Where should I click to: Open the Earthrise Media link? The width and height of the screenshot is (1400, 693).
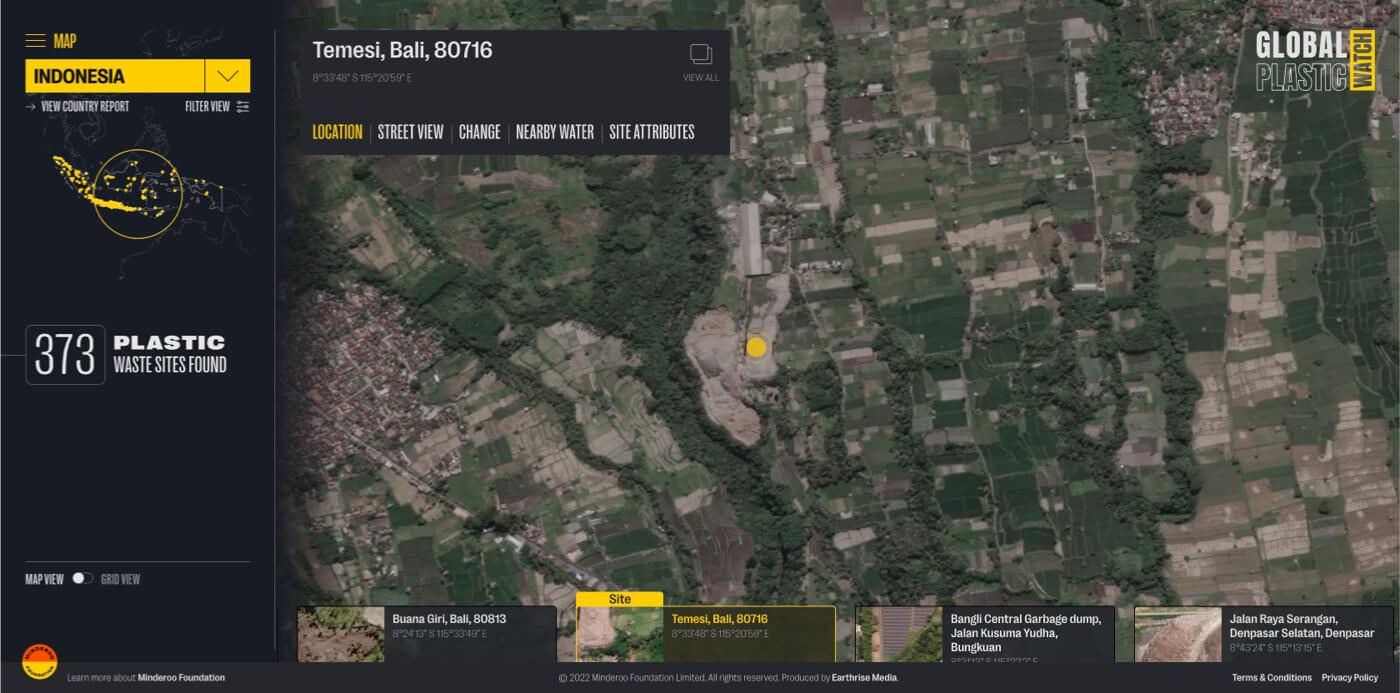tap(864, 678)
